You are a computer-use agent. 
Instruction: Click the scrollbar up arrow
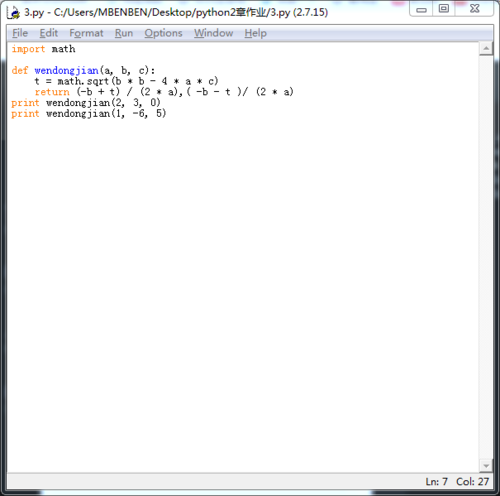(486, 49)
